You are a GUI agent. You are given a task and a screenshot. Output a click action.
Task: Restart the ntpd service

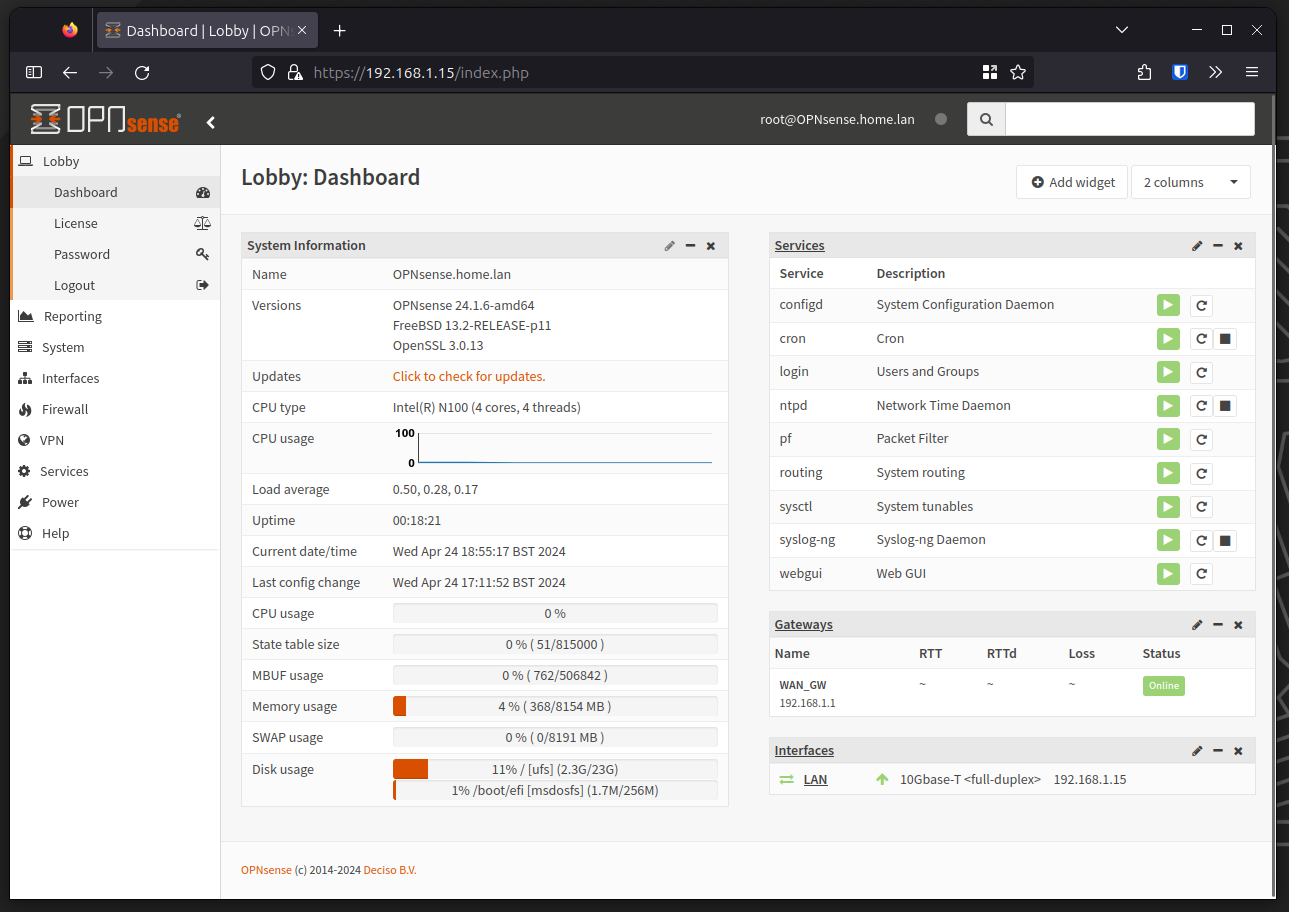pos(1201,406)
